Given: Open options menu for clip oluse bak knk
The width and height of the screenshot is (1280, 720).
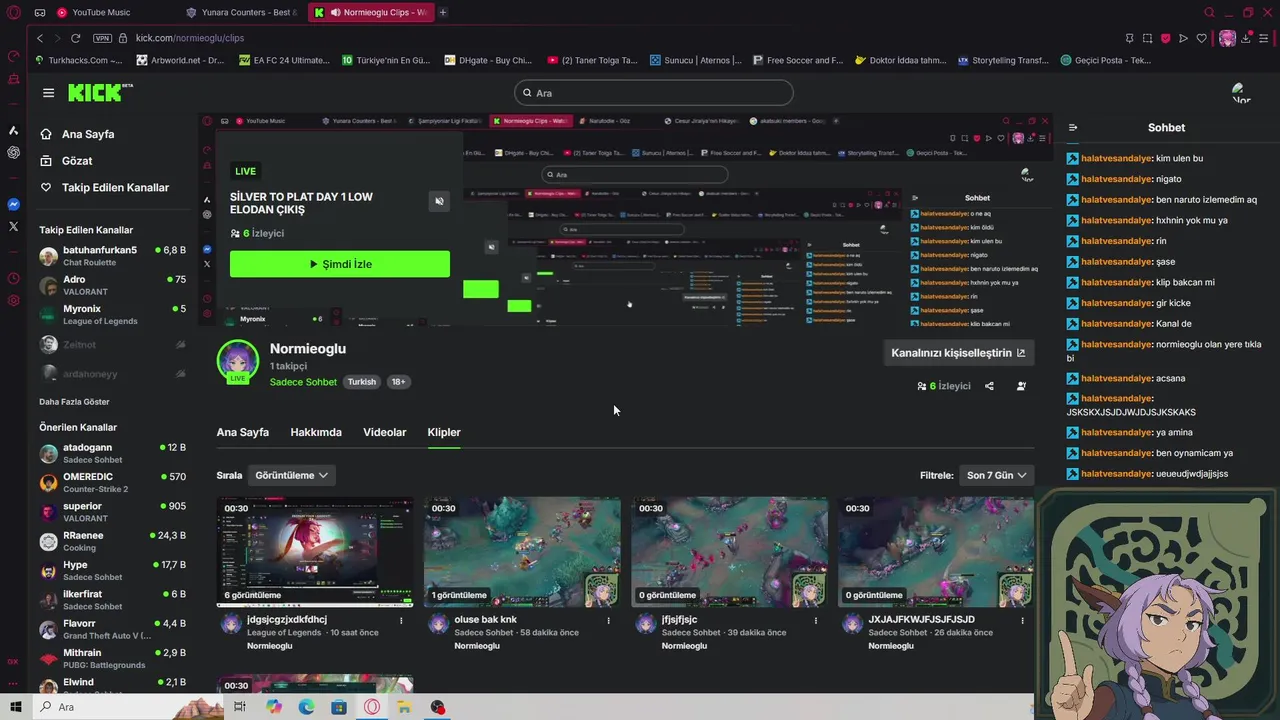Looking at the screenshot, I should 608,620.
